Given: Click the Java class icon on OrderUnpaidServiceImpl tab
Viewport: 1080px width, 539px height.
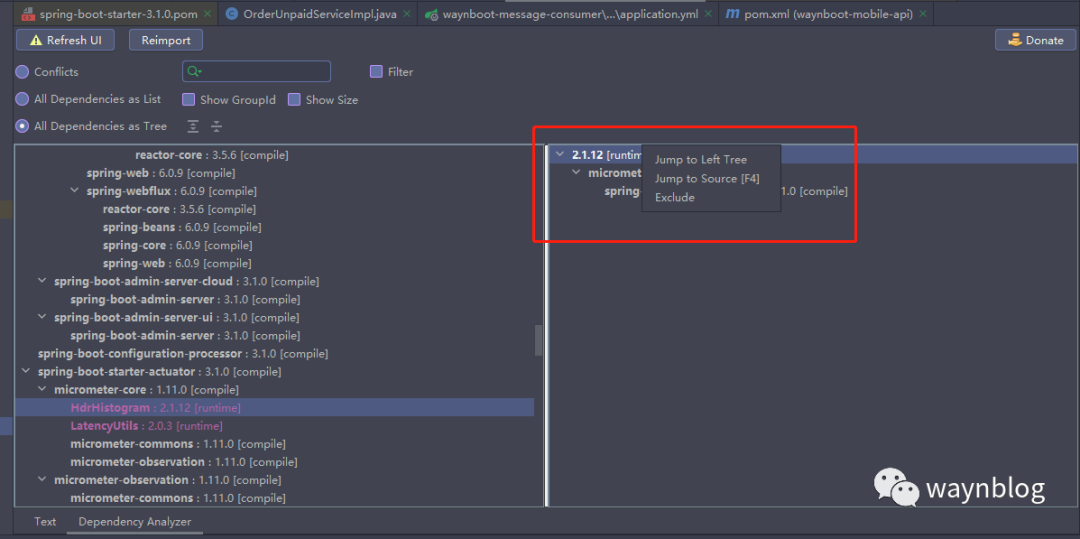Looking at the screenshot, I should click(x=232, y=14).
